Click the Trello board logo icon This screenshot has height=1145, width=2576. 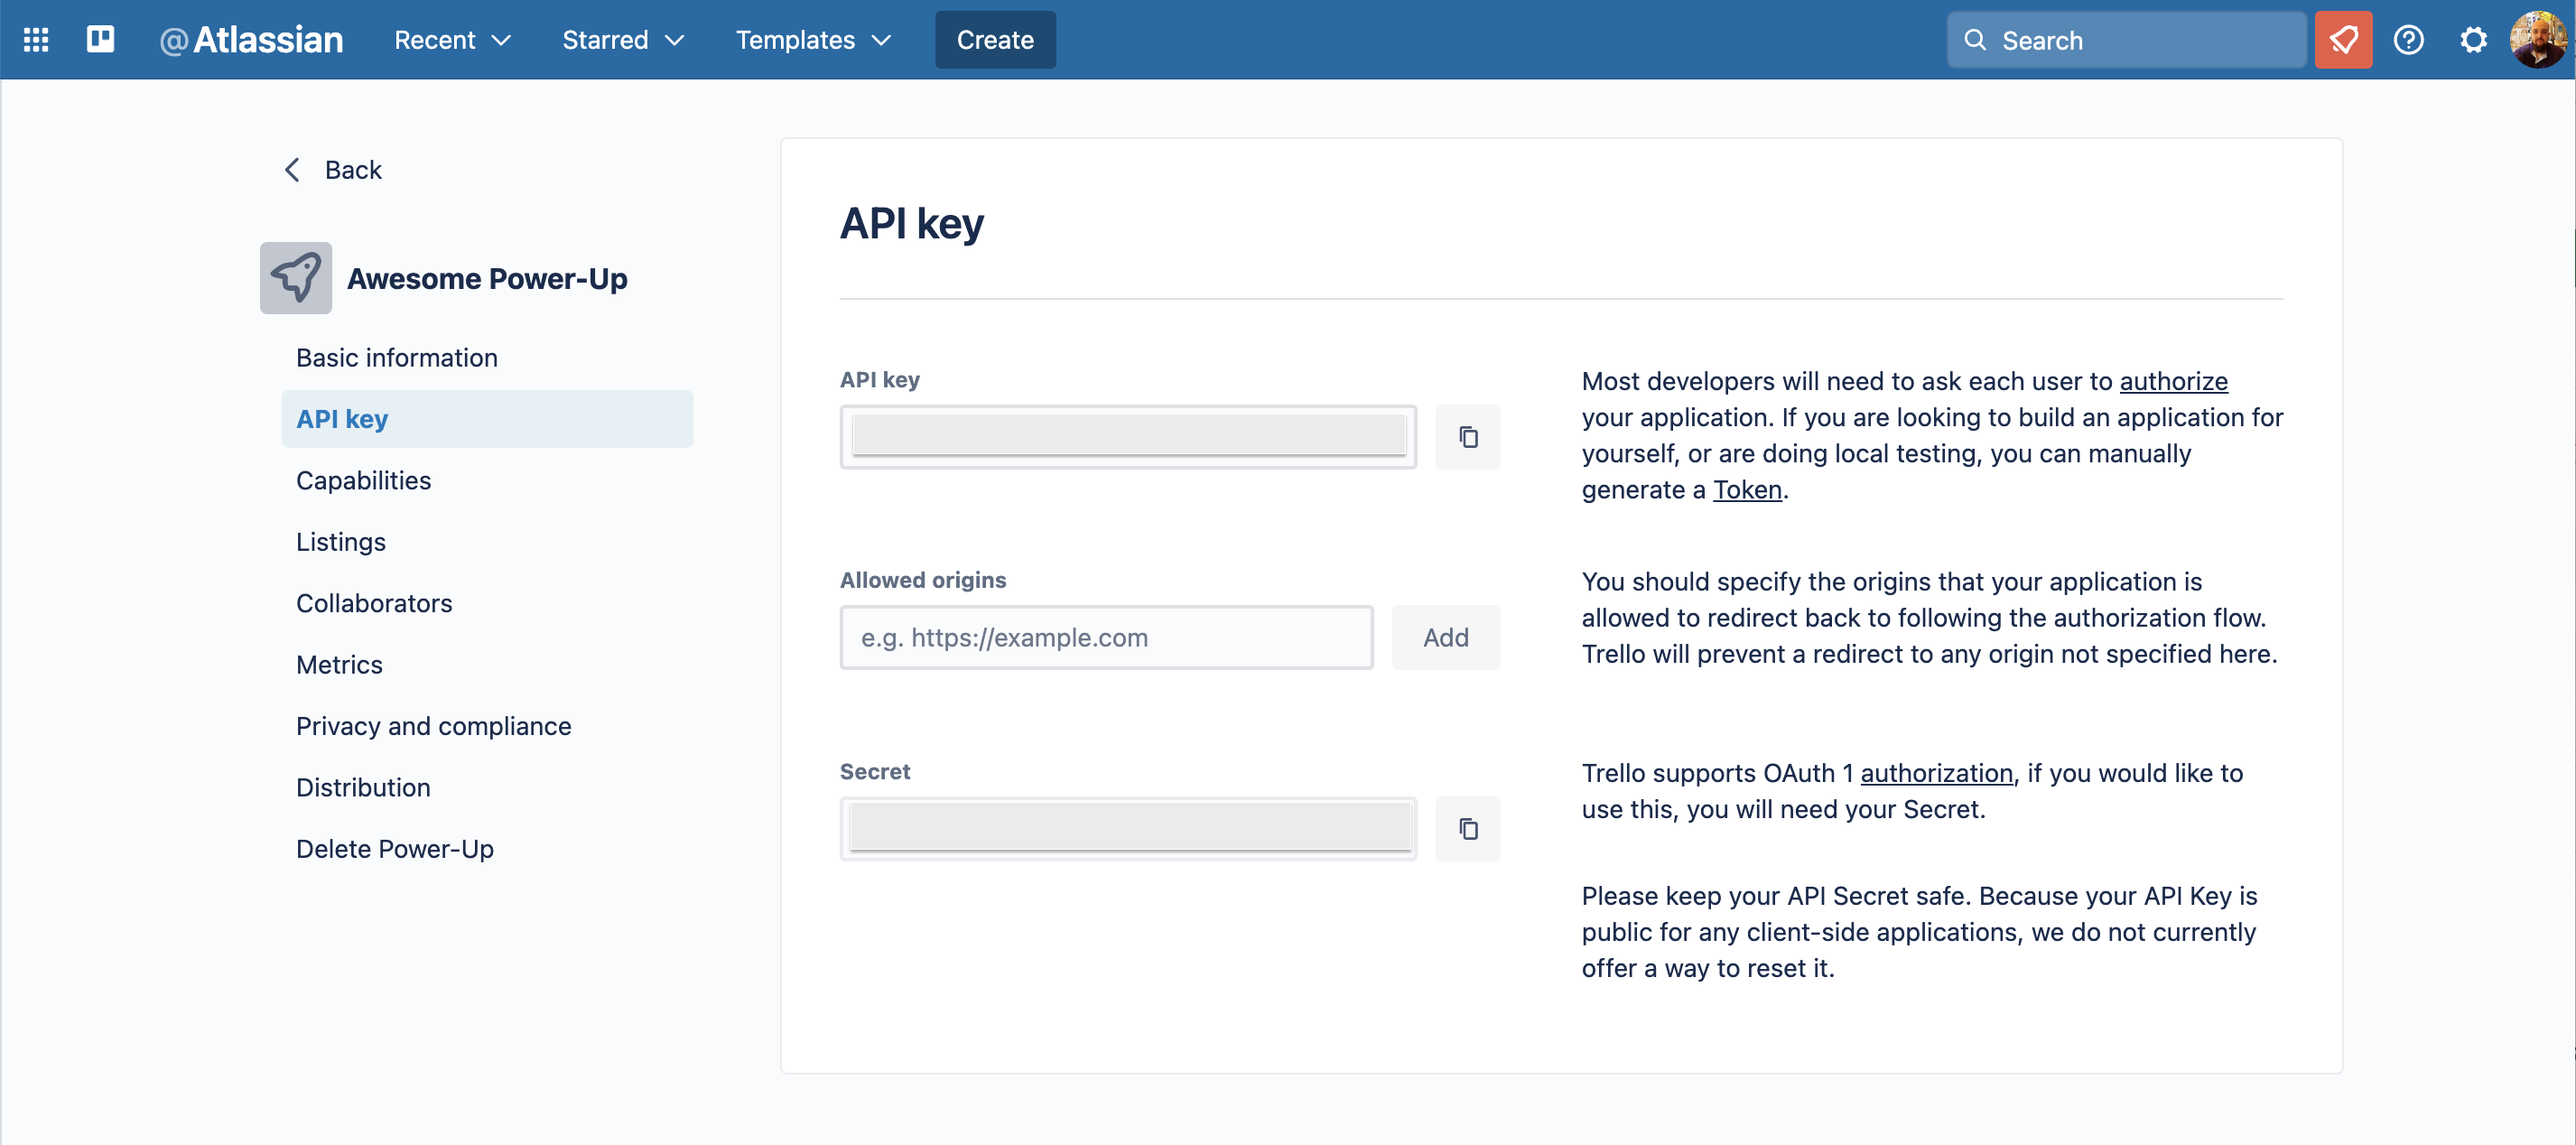coord(101,39)
